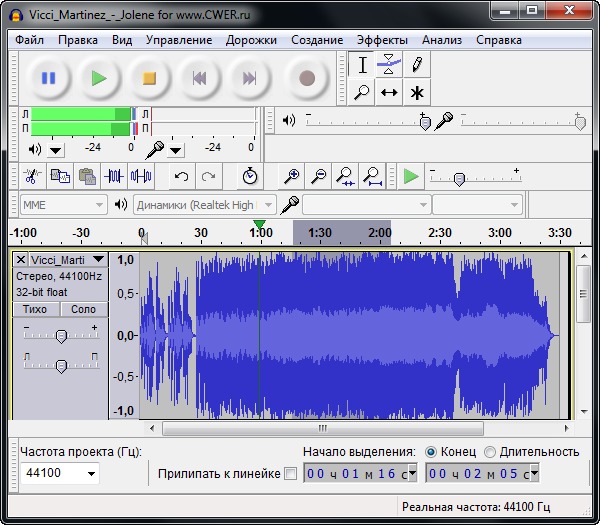Screen dimensions: 600x525
Task: Enable the Прилипать к линейке checkbox
Action: (x=290, y=474)
